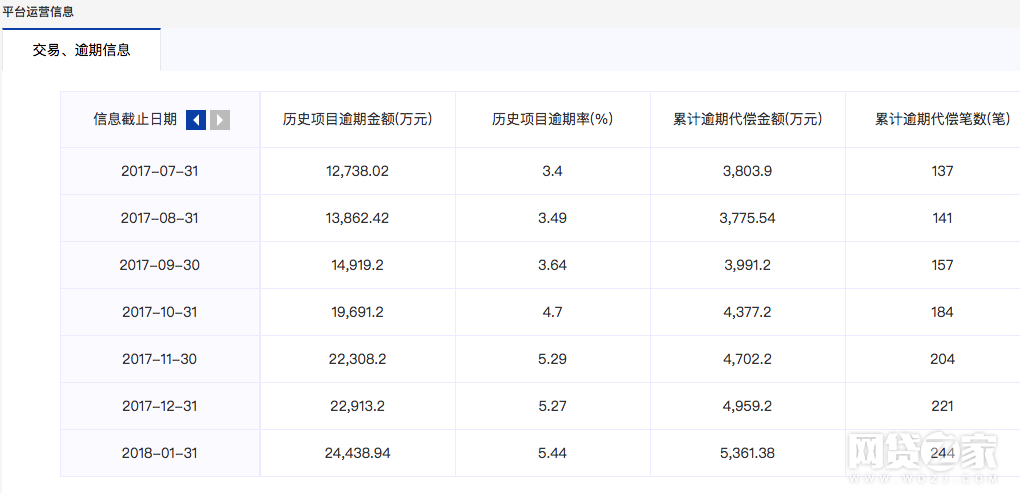Select overdue amount 14,919.2
This screenshot has width=1020, height=493.
click(x=358, y=265)
